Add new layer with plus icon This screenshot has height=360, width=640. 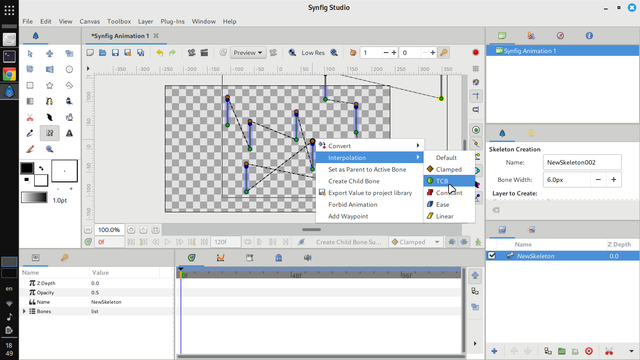coord(494,351)
